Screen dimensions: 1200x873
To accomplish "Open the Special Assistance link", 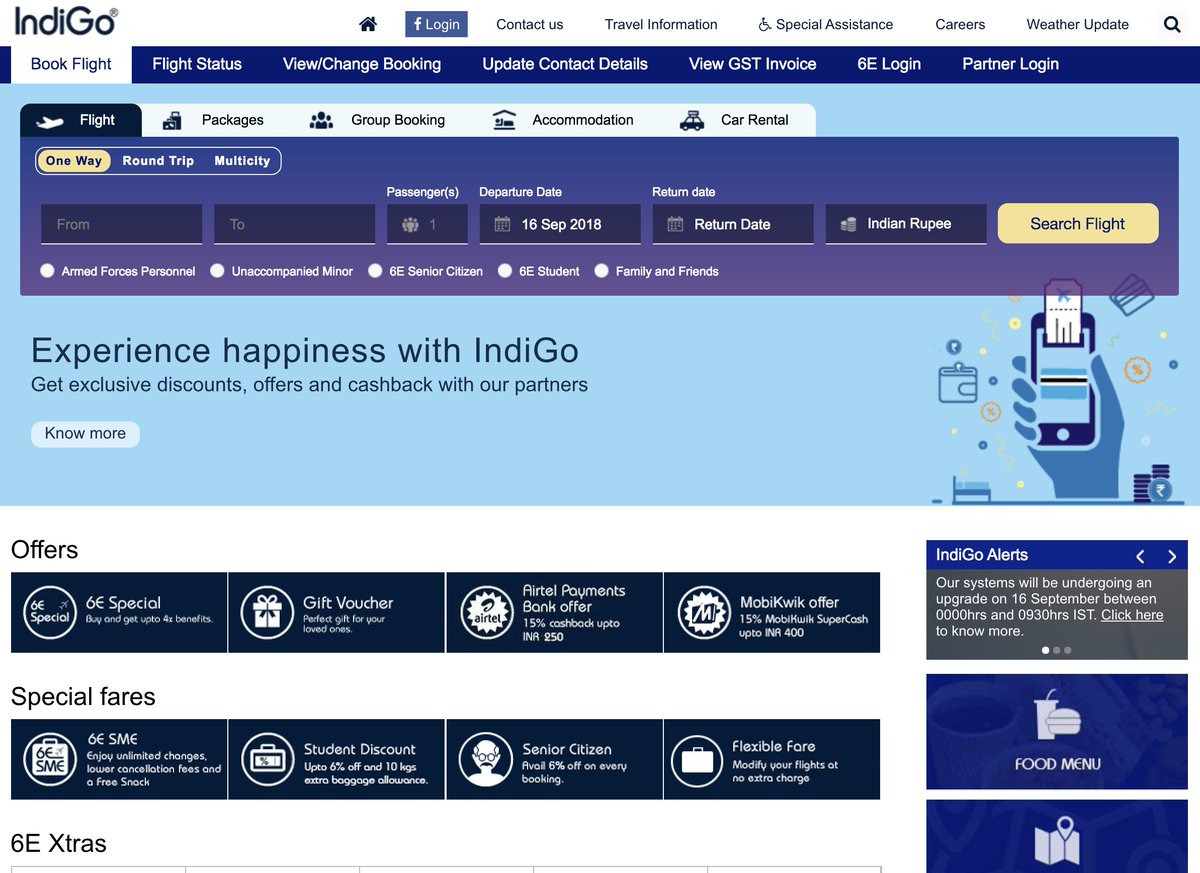I will coord(826,24).
